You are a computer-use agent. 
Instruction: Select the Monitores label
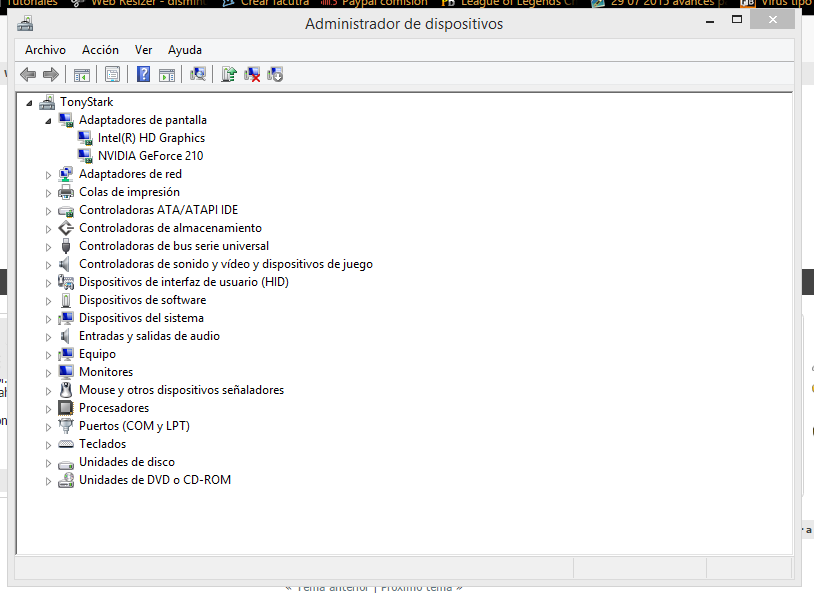(106, 372)
